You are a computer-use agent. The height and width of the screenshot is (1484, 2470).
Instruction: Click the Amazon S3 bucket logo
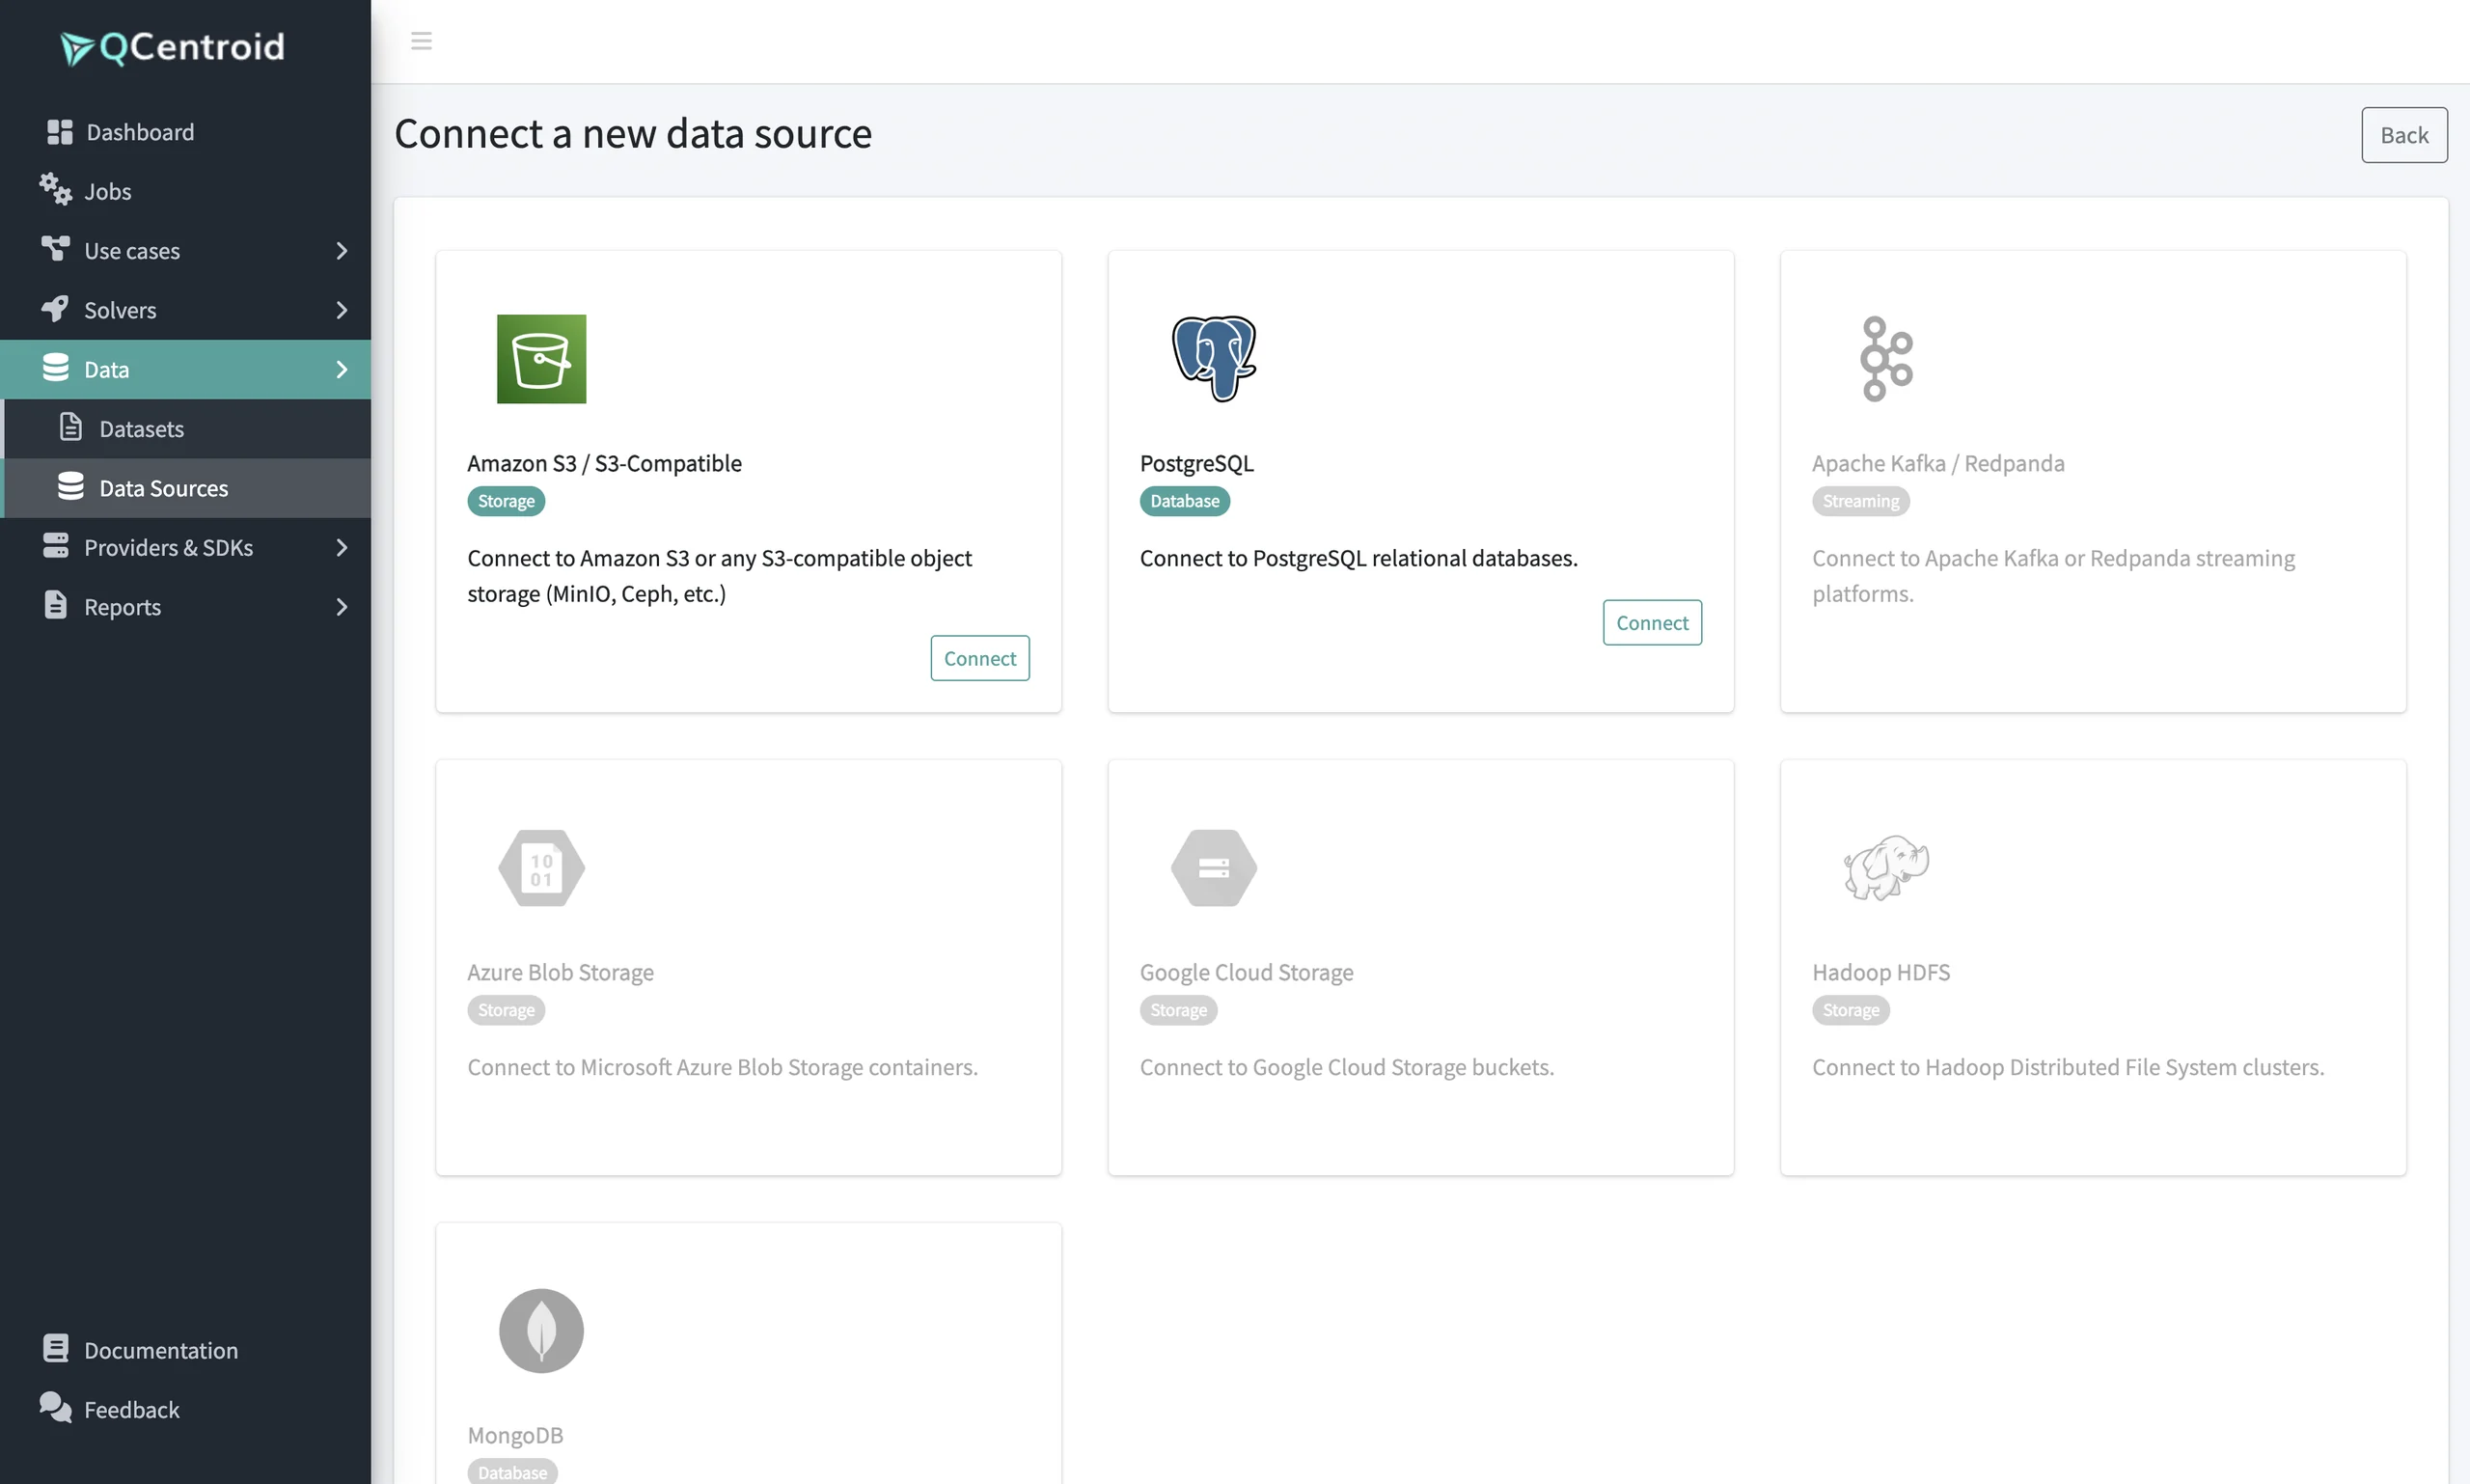pos(542,359)
